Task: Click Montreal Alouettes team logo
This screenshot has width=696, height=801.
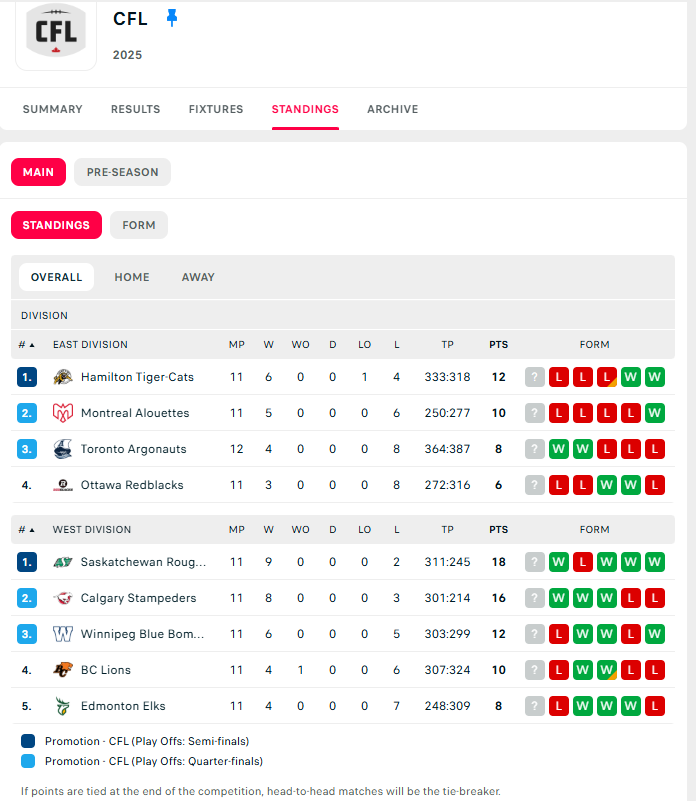Action: point(63,413)
